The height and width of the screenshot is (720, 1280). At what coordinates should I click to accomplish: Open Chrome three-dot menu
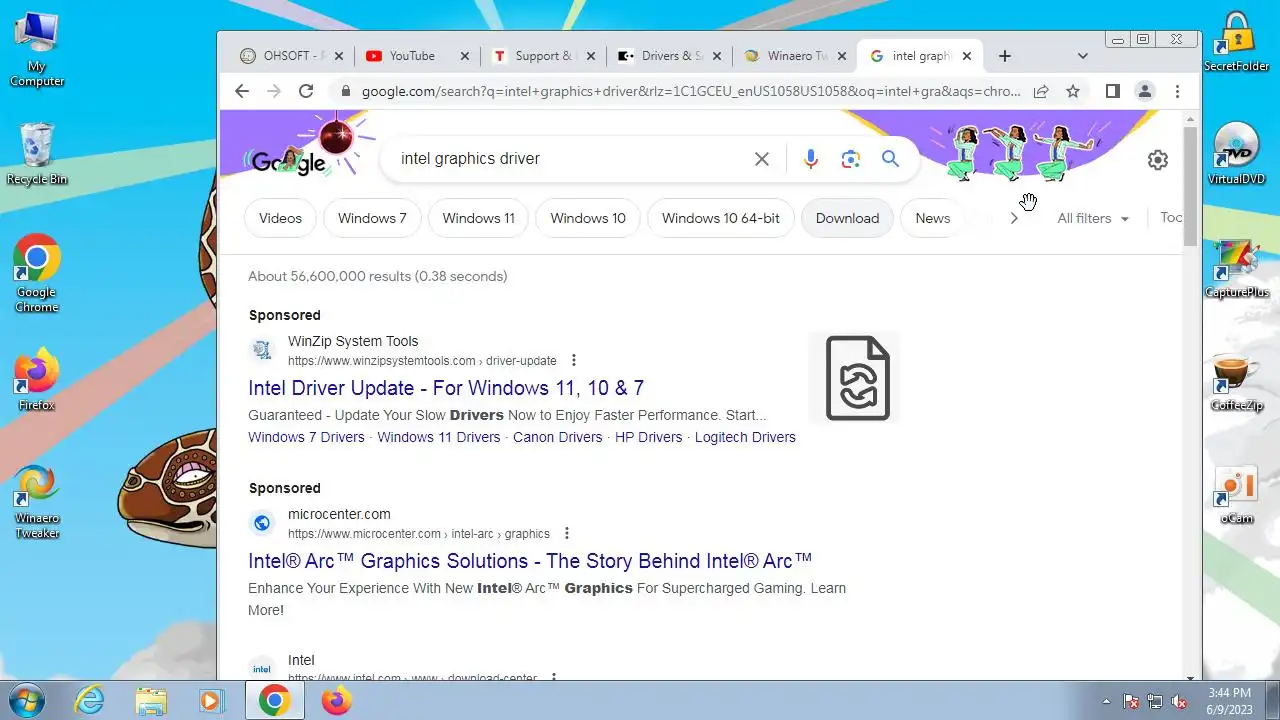[x=1177, y=91]
